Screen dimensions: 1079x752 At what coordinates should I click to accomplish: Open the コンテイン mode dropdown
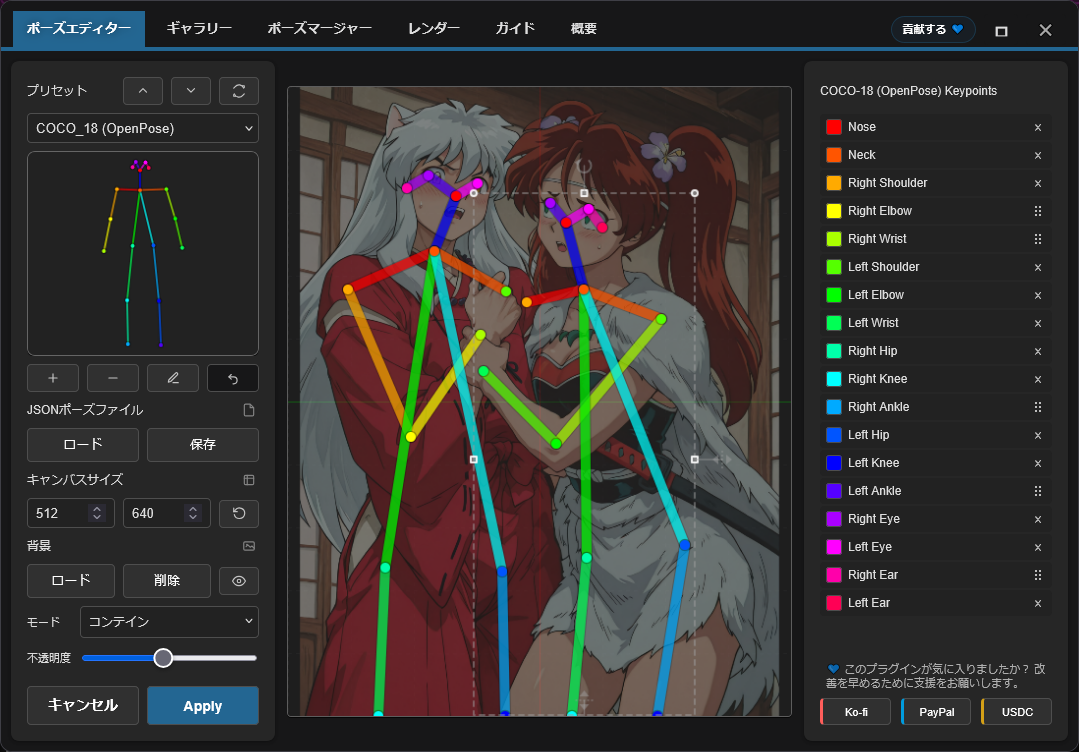169,621
